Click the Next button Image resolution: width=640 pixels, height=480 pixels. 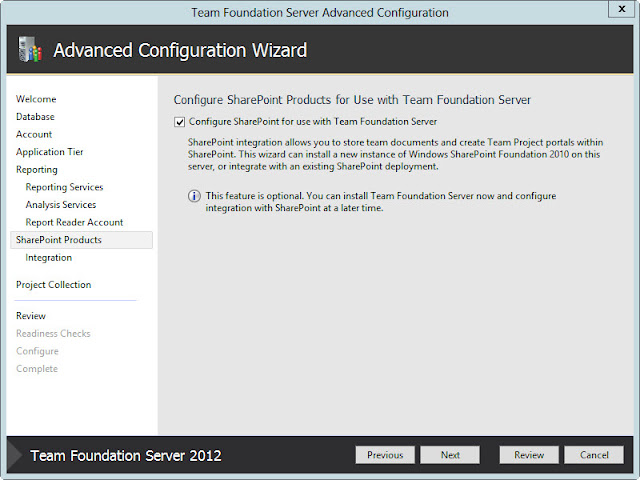pyautogui.click(x=450, y=455)
